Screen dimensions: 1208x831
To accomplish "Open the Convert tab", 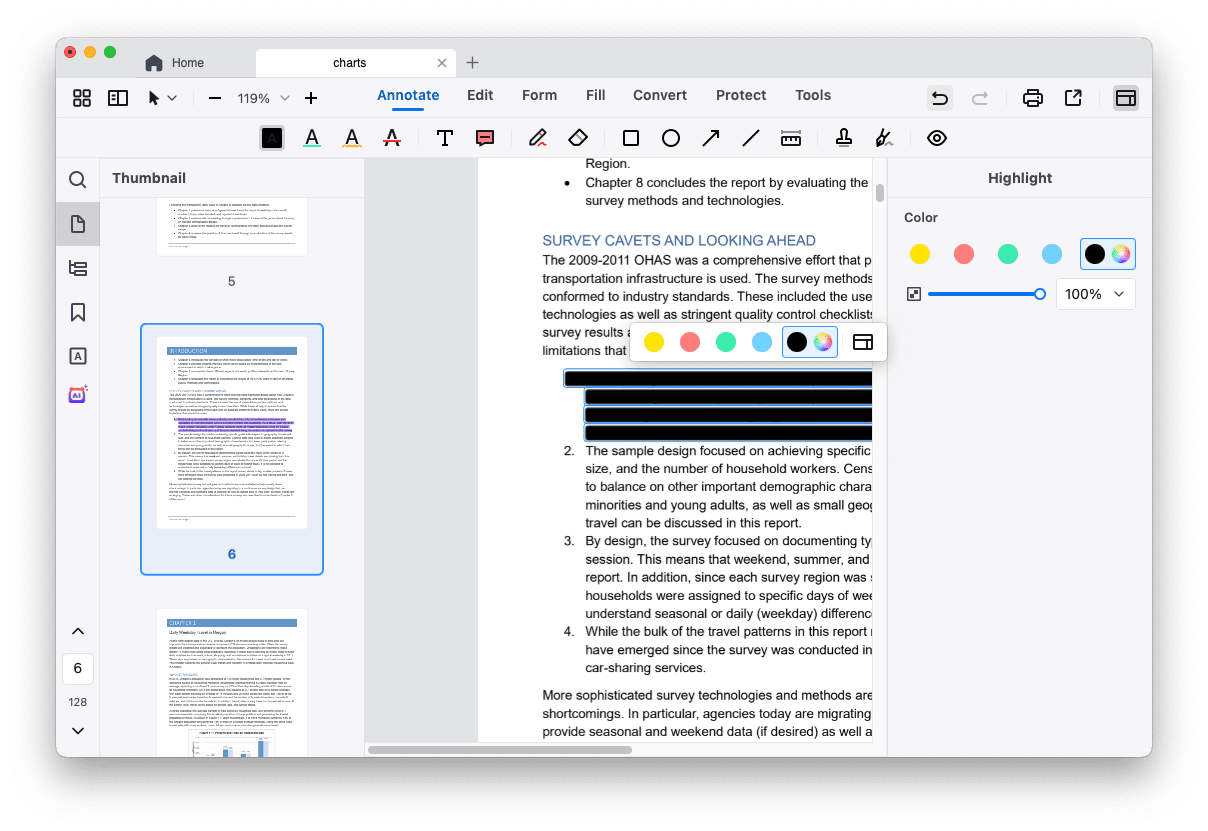I will coord(659,95).
